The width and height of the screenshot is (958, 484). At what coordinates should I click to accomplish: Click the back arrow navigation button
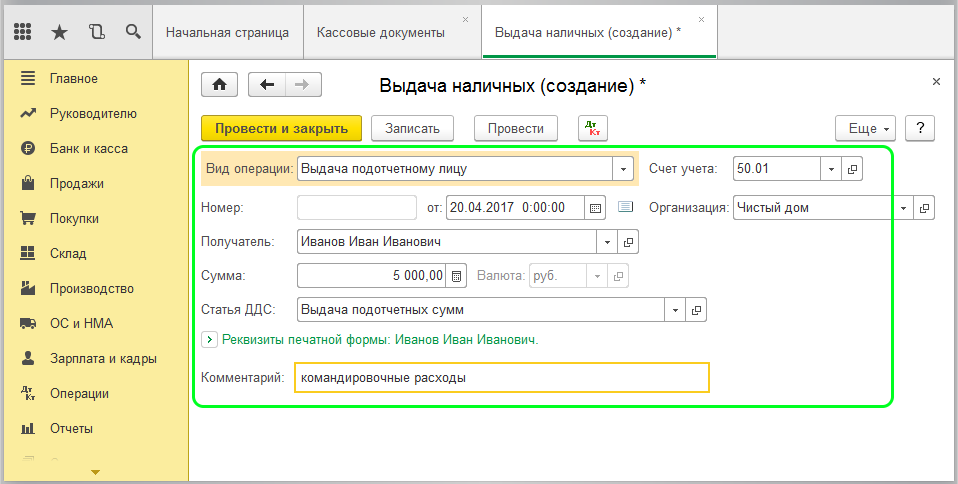click(x=267, y=85)
